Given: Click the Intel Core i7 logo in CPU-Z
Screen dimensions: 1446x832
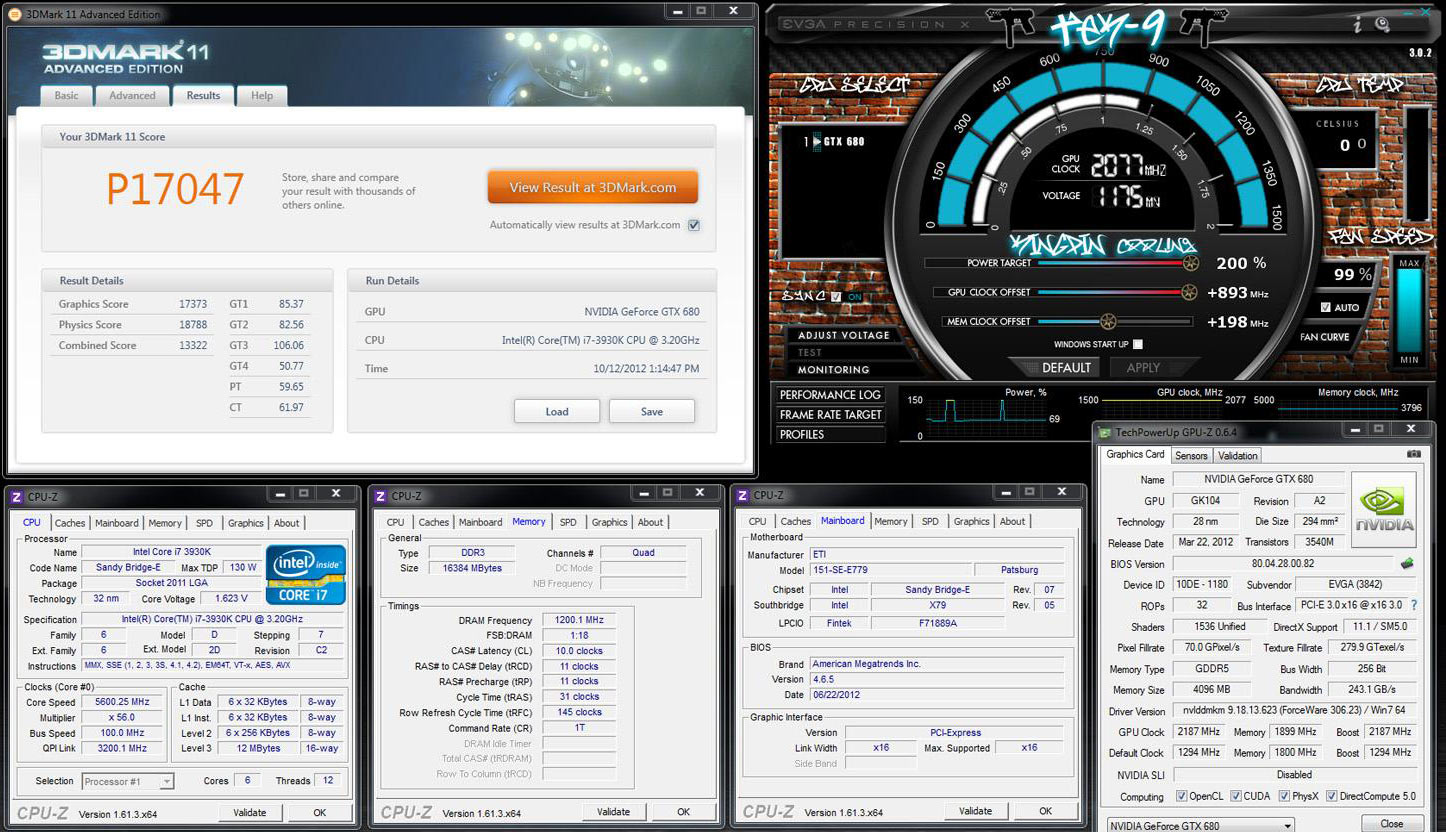Looking at the screenshot, I should click(x=306, y=574).
